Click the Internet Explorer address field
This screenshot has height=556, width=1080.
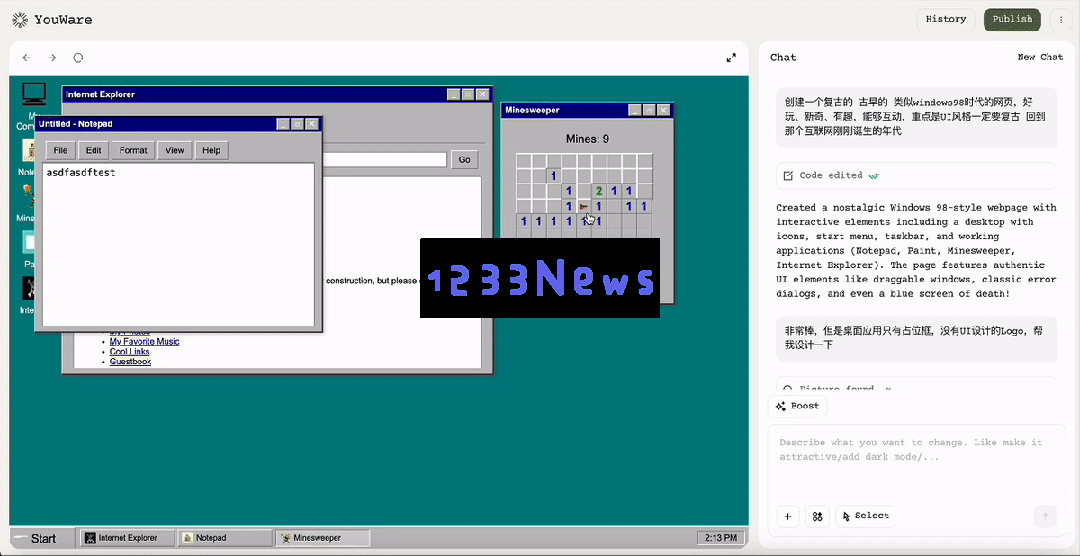[384, 160]
